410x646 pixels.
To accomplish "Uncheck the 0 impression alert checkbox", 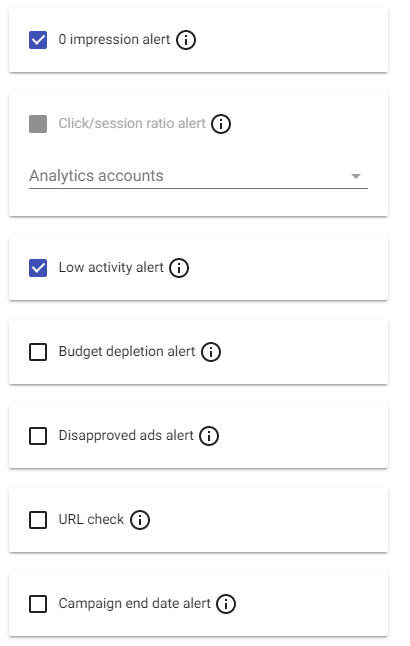I will coord(38,40).
